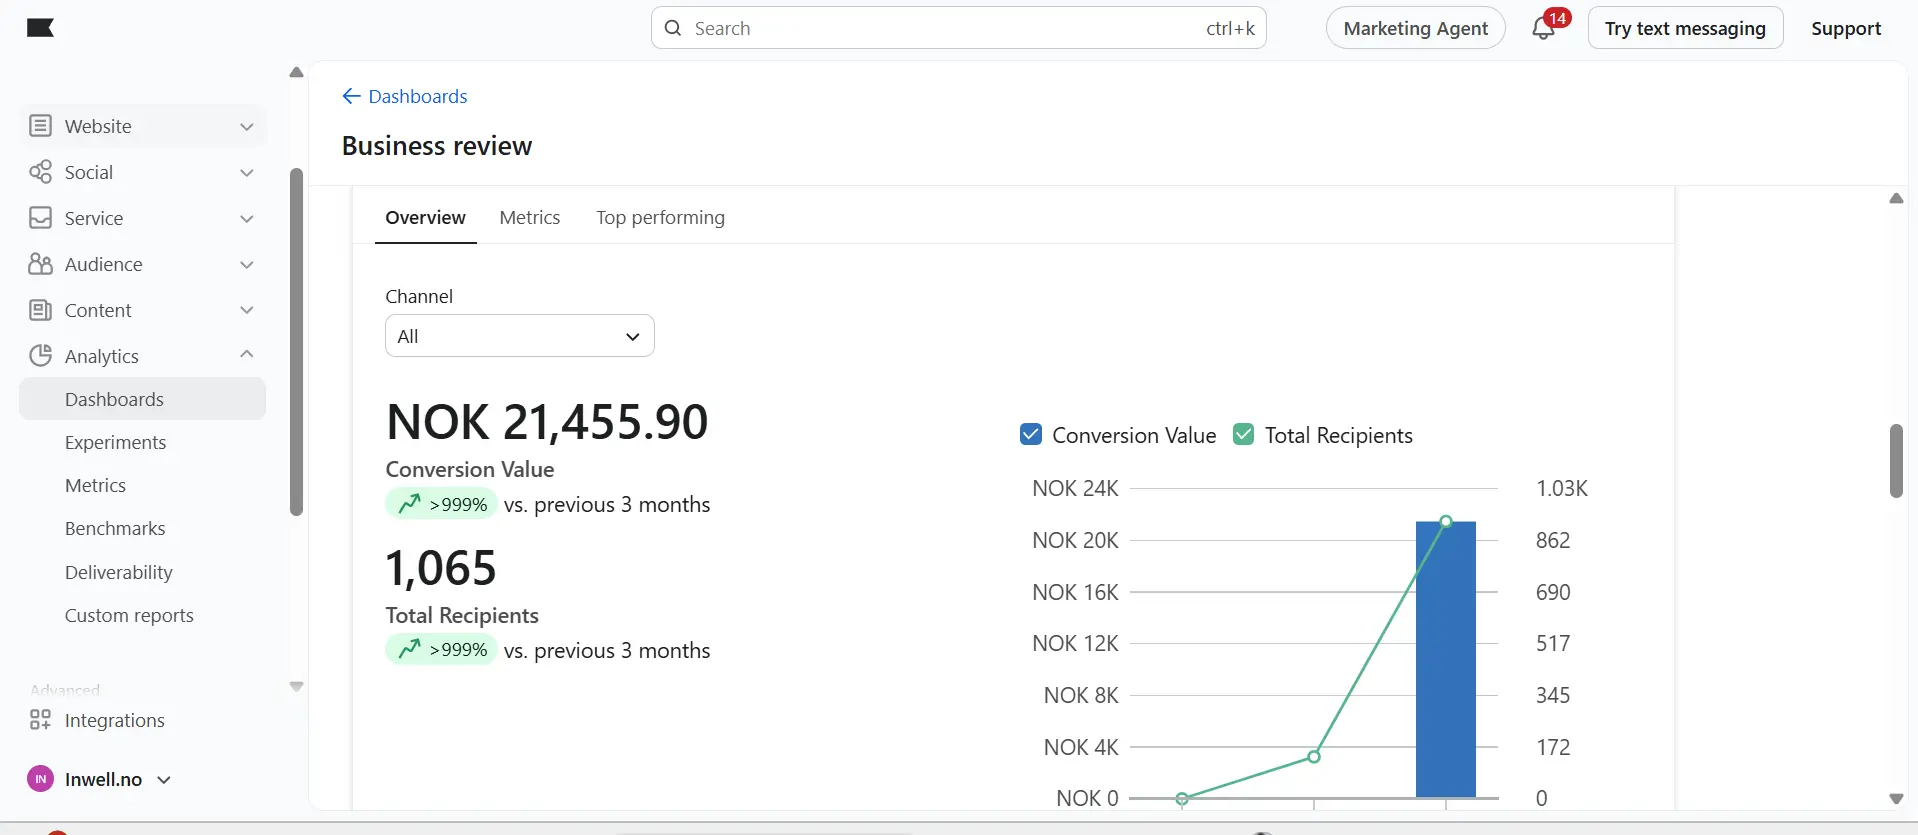Click the Klaviyo flag logo

point(40,28)
